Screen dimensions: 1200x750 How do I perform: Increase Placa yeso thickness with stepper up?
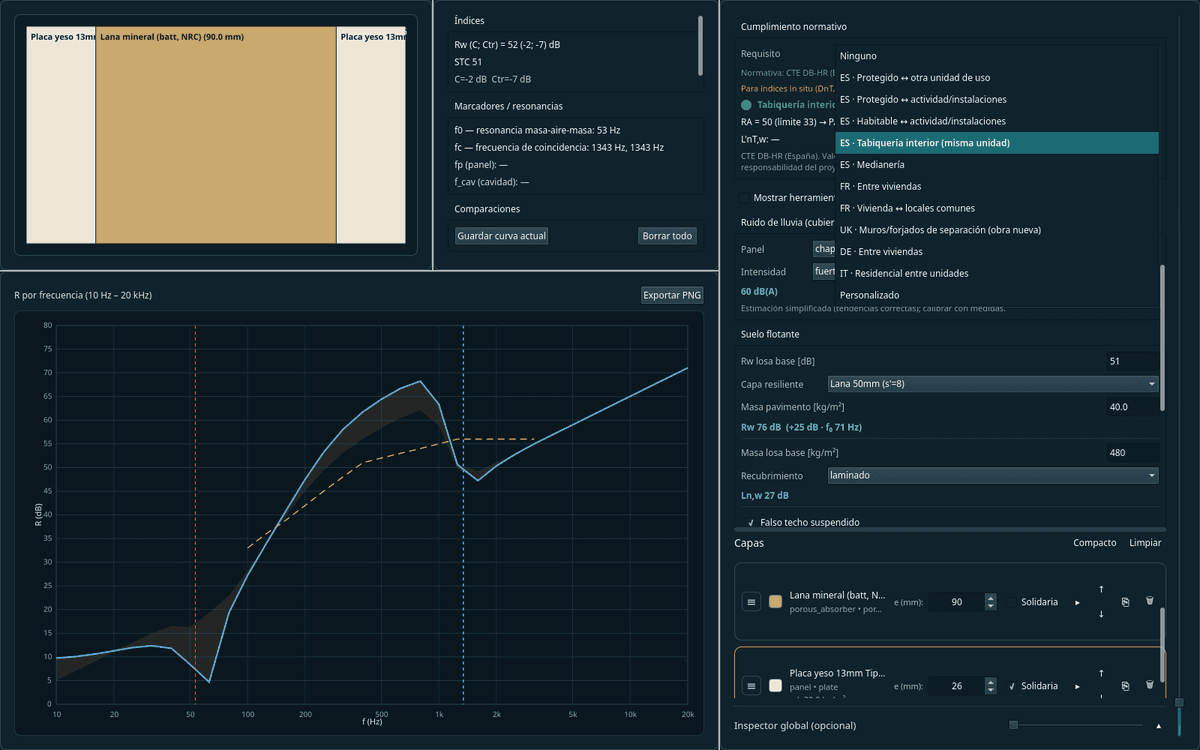(990, 682)
